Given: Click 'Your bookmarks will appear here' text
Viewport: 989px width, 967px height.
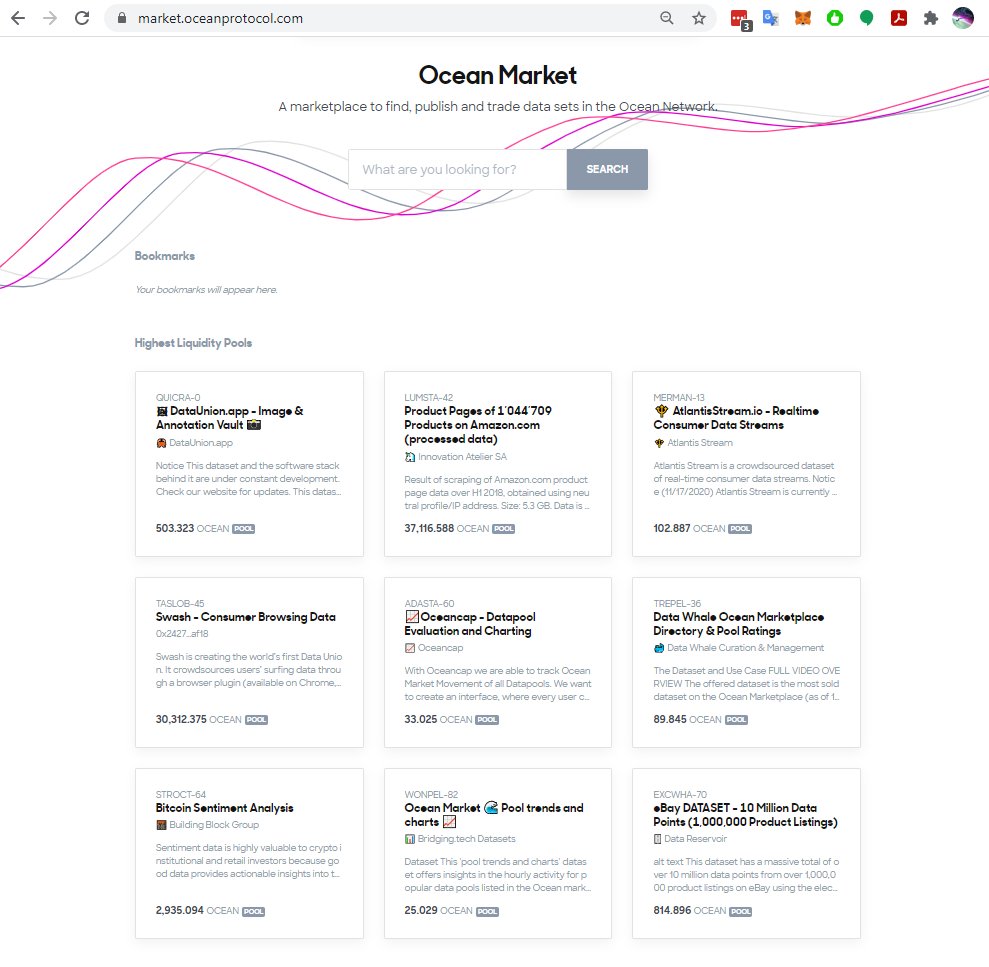Looking at the screenshot, I should coord(206,290).
